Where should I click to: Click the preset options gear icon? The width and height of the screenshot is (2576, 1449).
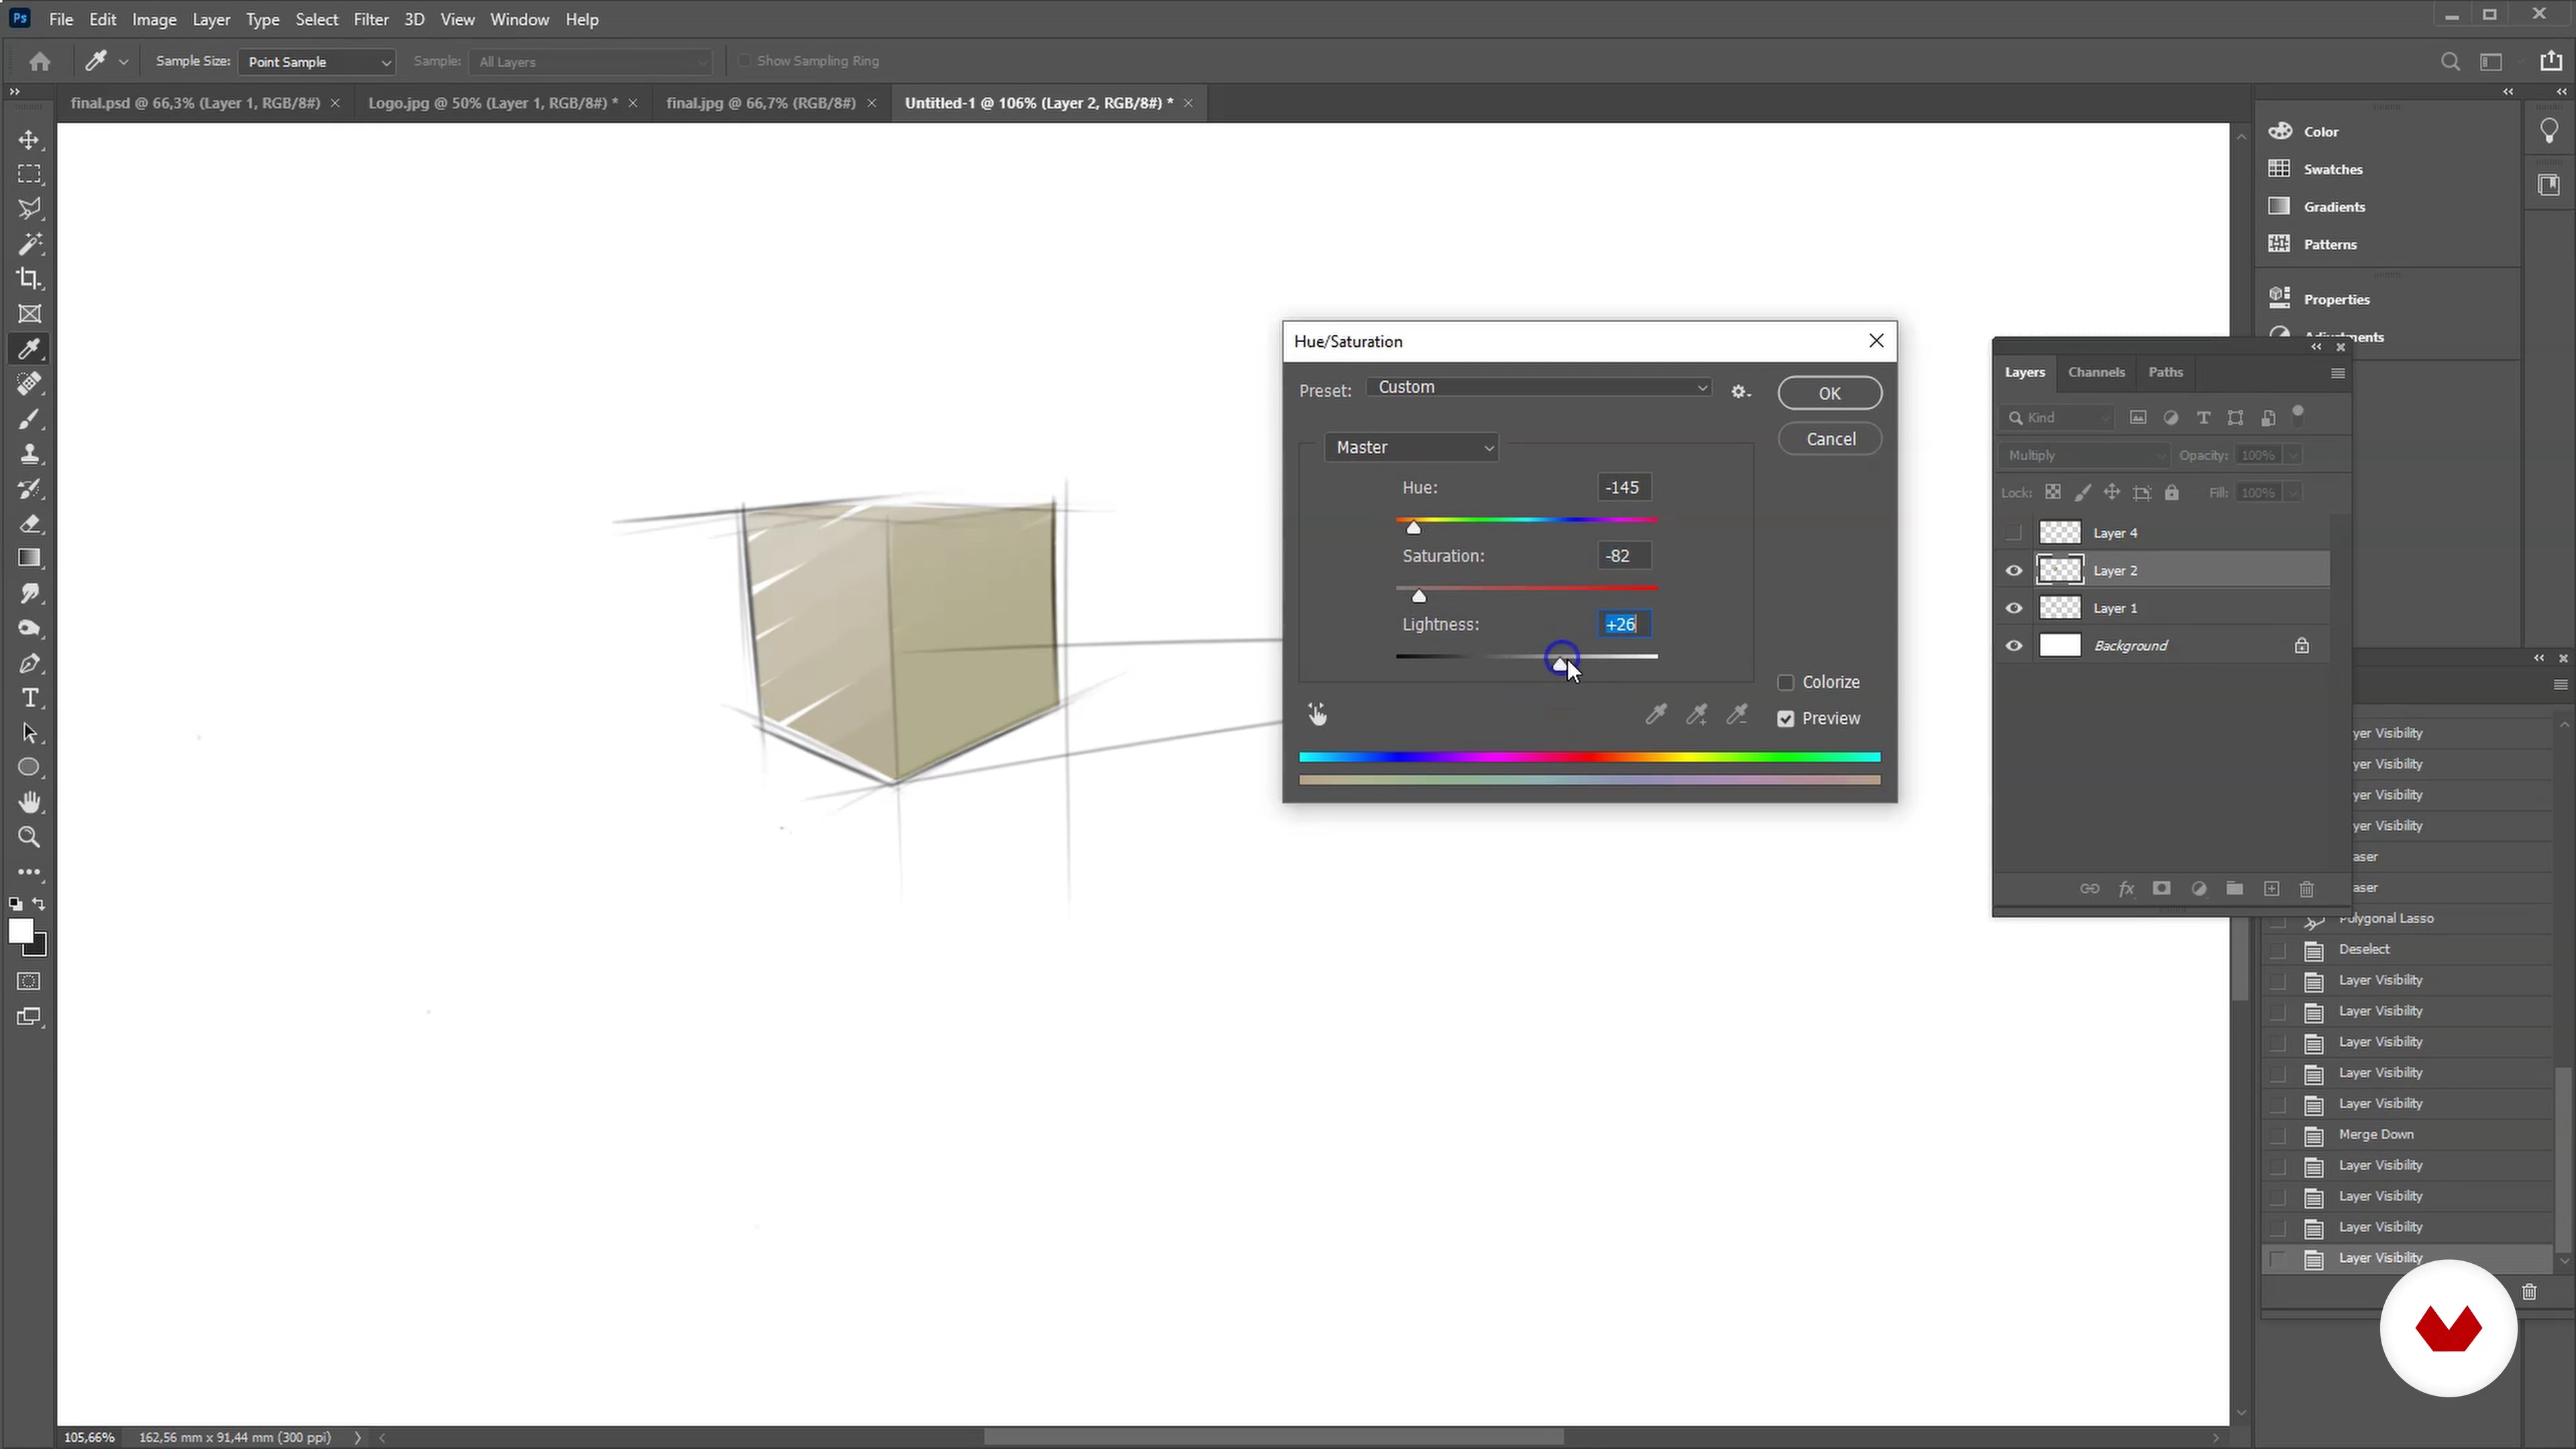1740,392
